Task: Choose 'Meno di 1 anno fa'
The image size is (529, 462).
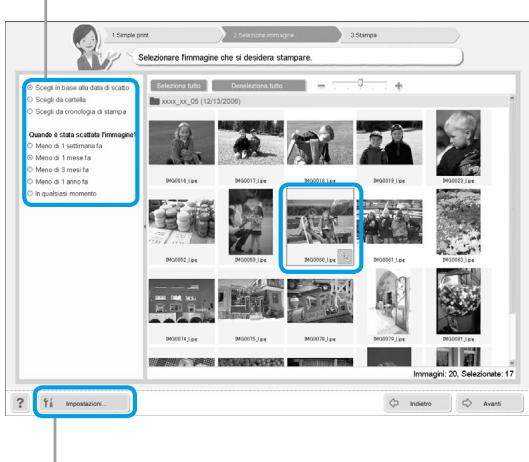Action: (x=58, y=182)
